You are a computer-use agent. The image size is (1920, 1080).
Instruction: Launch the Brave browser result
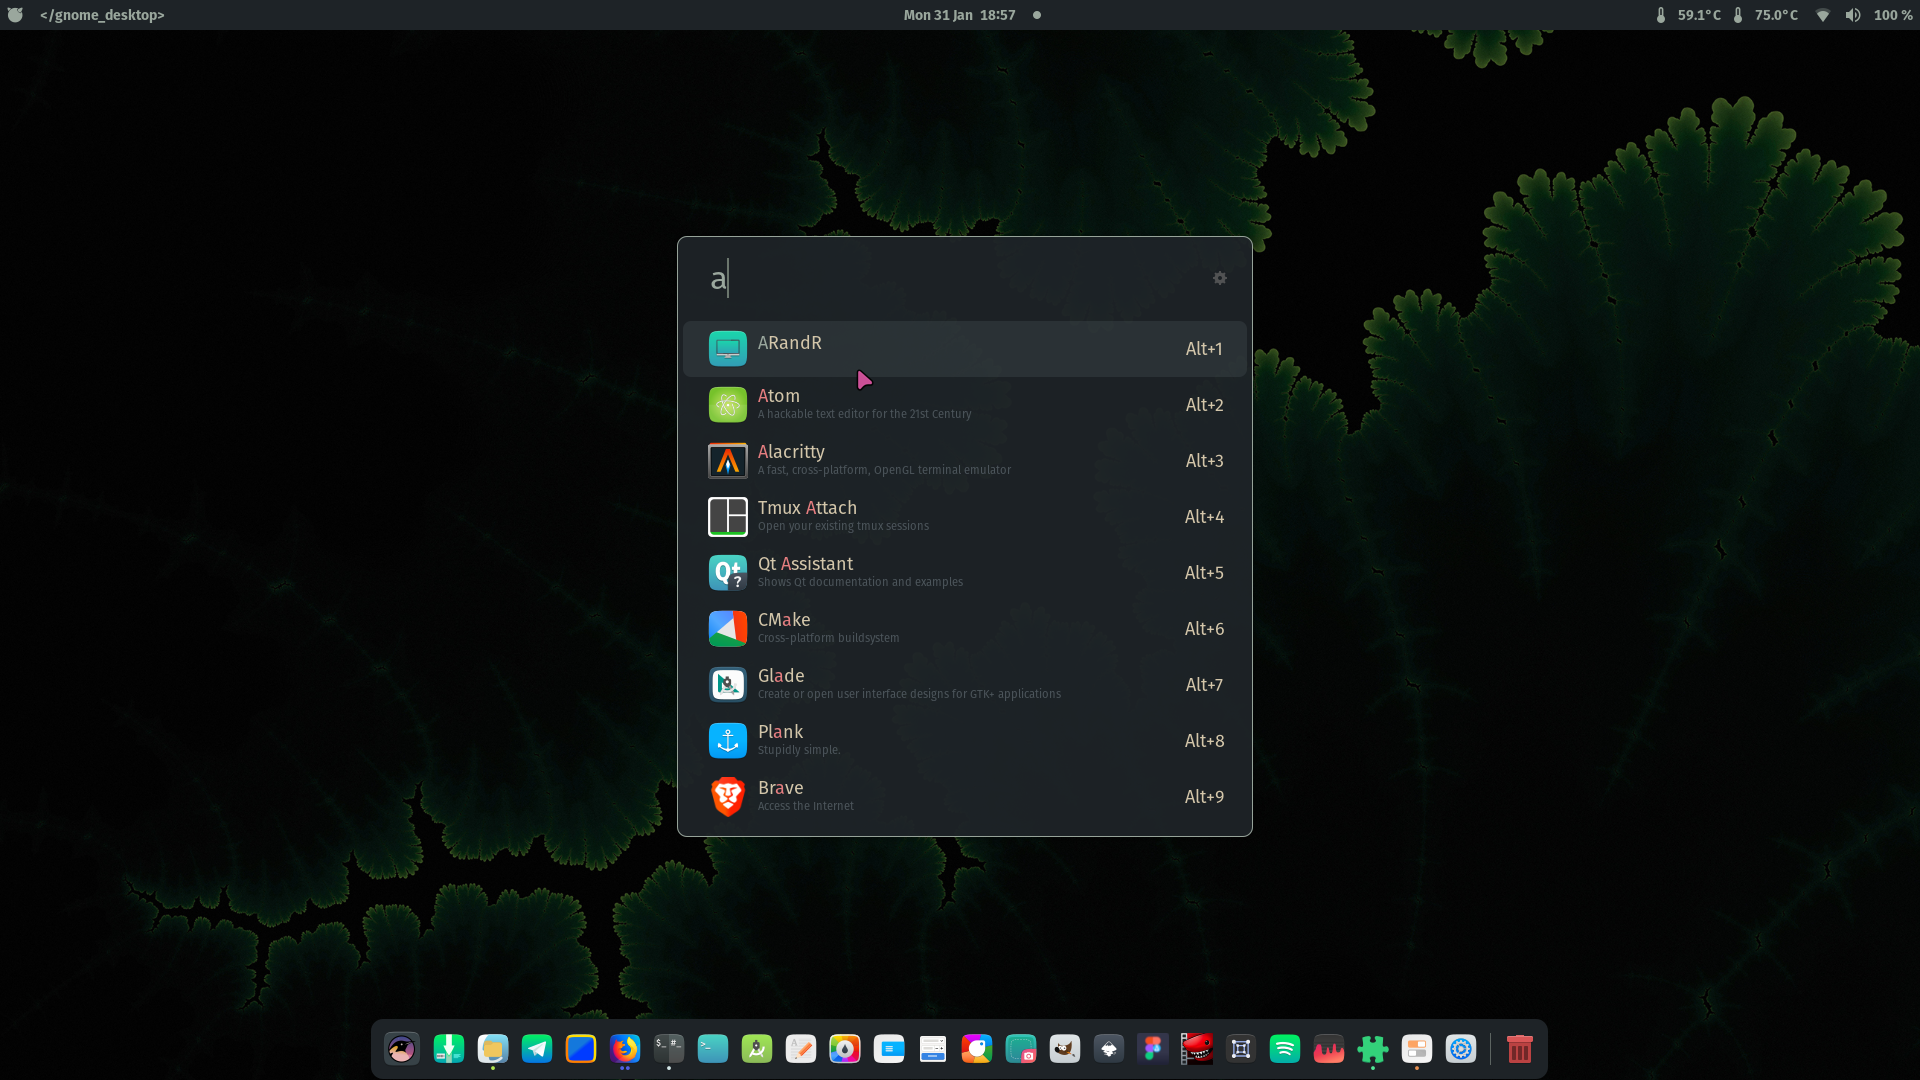tap(964, 797)
